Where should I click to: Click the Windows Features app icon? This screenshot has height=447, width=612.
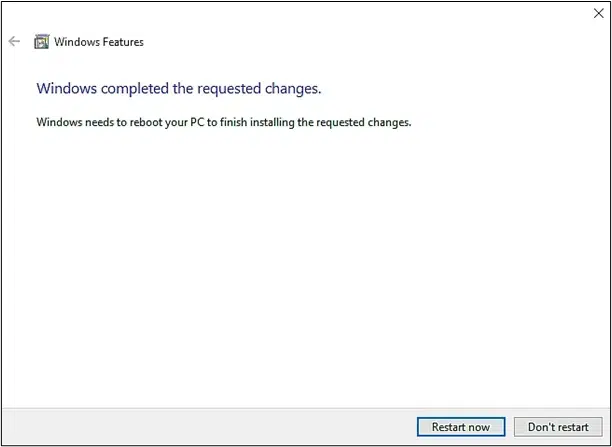click(41, 41)
